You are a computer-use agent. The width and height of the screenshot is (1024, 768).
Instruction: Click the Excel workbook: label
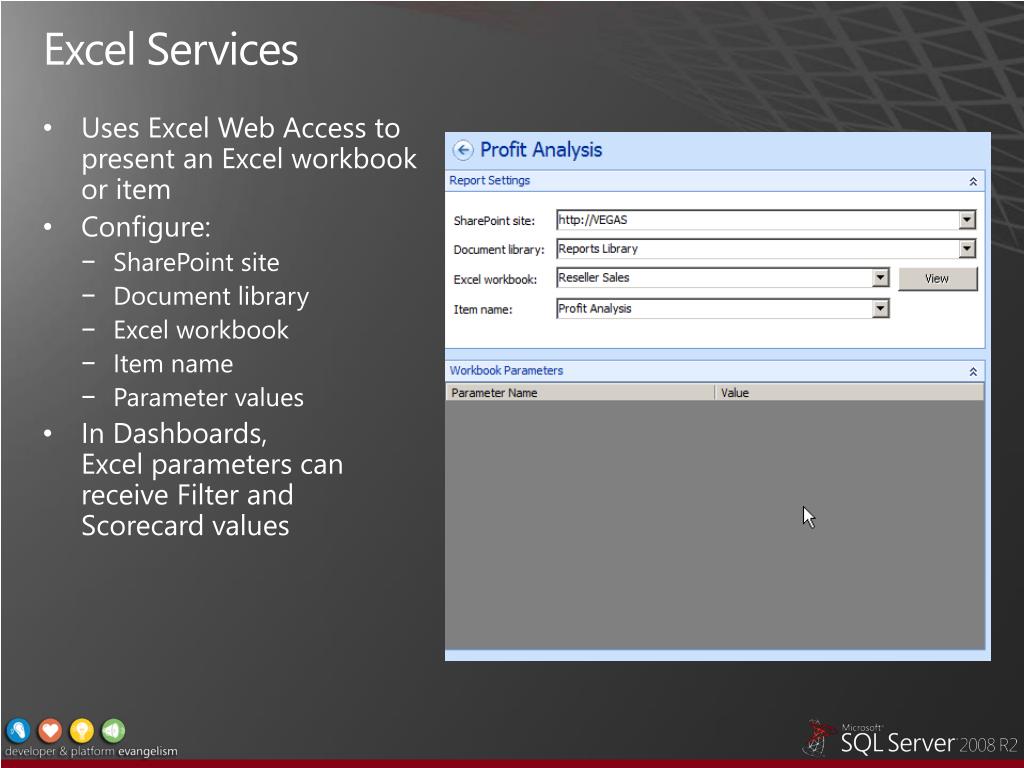(x=495, y=280)
